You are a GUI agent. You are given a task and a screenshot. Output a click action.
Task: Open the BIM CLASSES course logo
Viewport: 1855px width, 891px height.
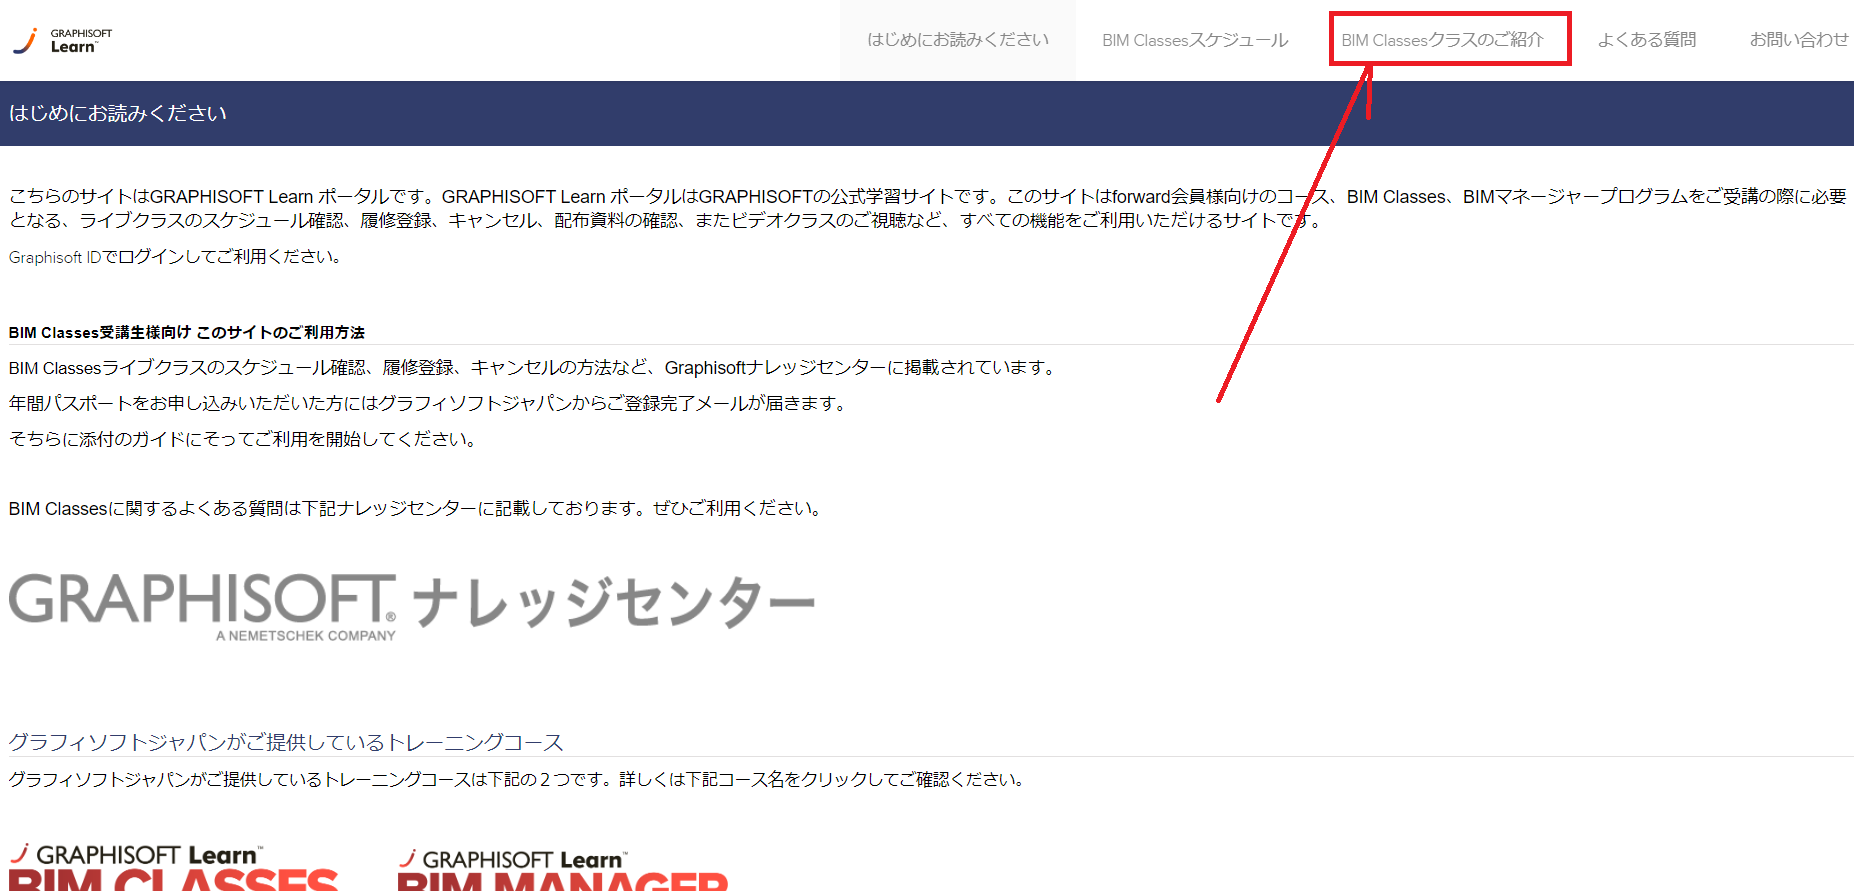[174, 867]
